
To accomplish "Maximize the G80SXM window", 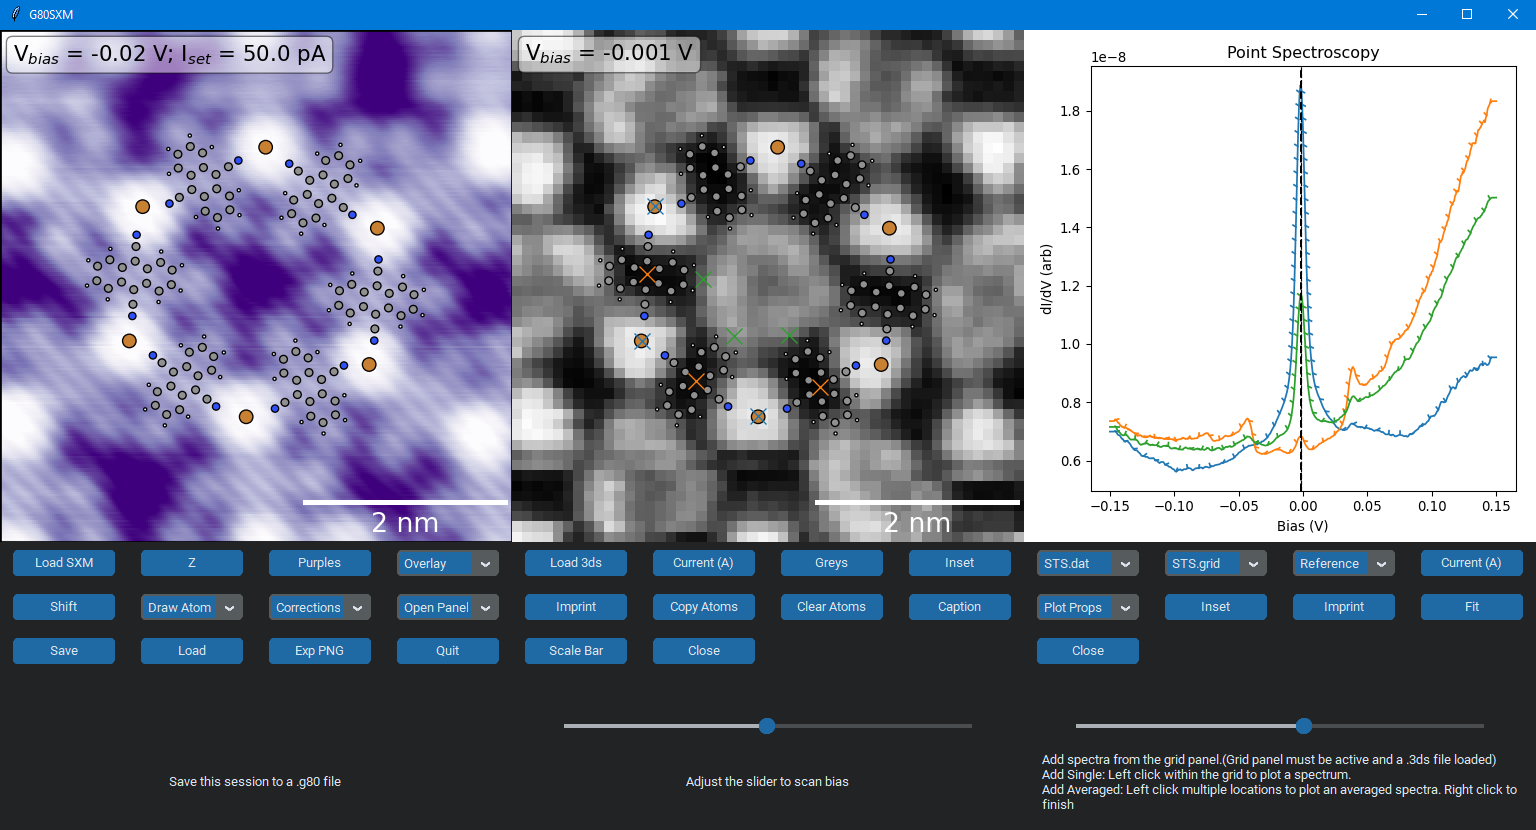I will pyautogui.click(x=1467, y=14).
